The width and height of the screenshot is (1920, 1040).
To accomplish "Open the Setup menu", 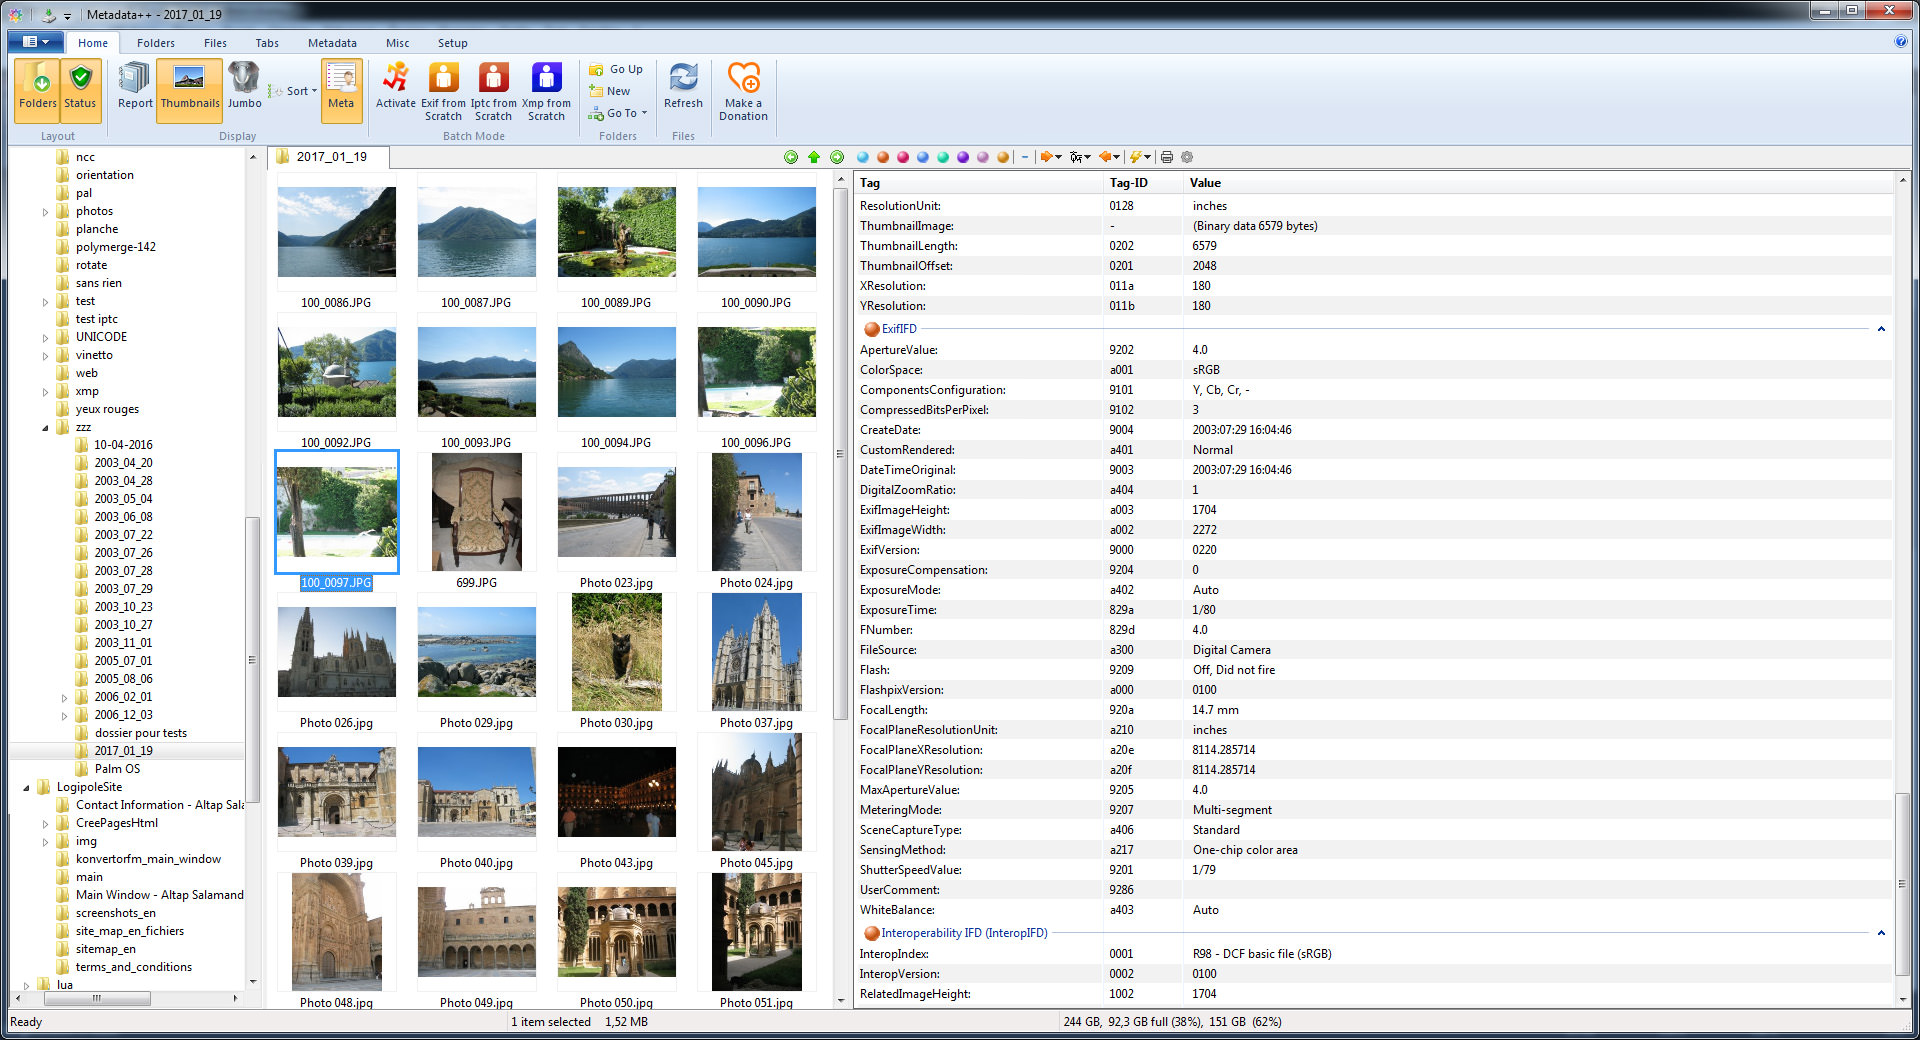I will point(452,43).
